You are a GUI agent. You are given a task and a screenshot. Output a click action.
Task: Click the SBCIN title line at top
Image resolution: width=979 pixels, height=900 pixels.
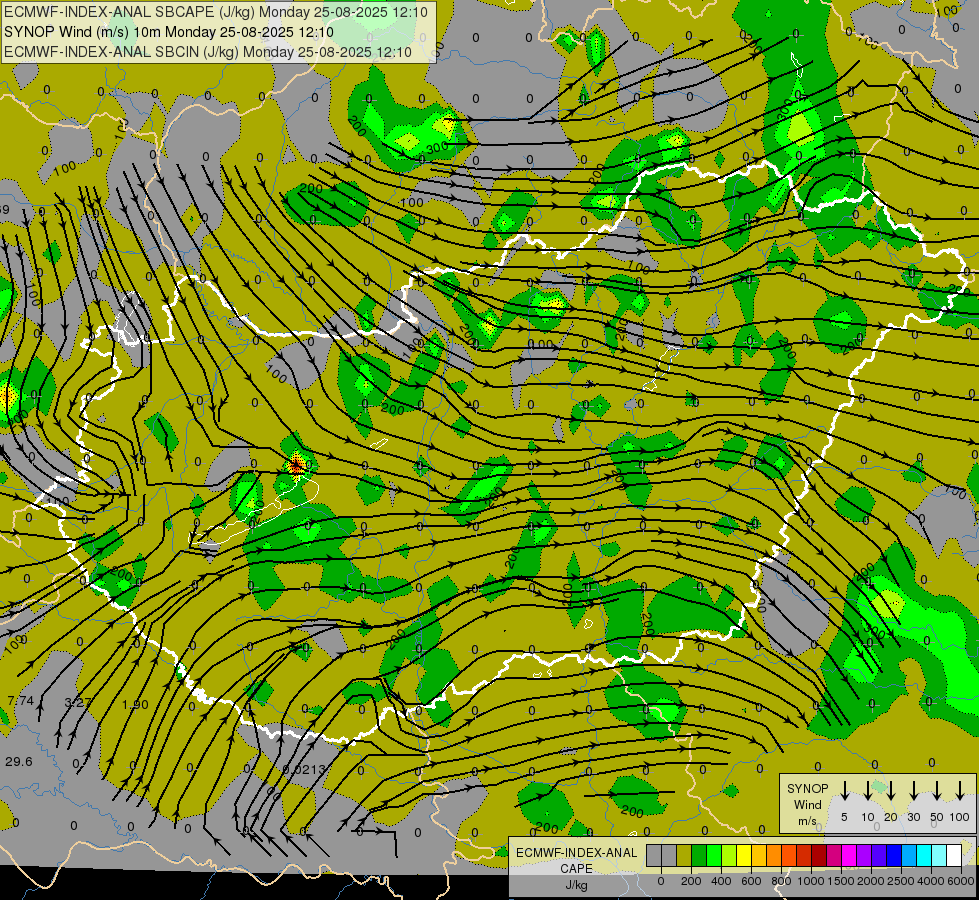coord(208,52)
